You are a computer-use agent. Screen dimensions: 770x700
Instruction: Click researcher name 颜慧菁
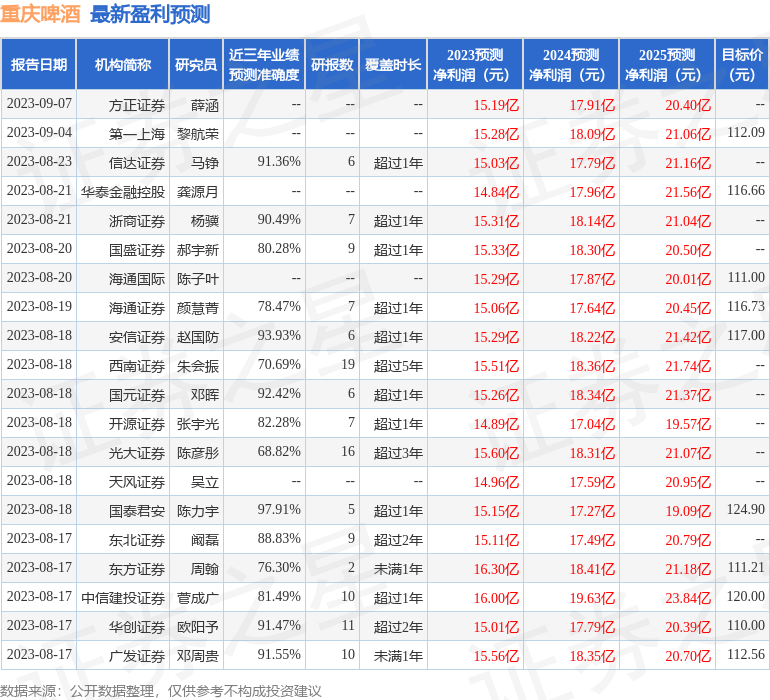pyautogui.click(x=198, y=308)
